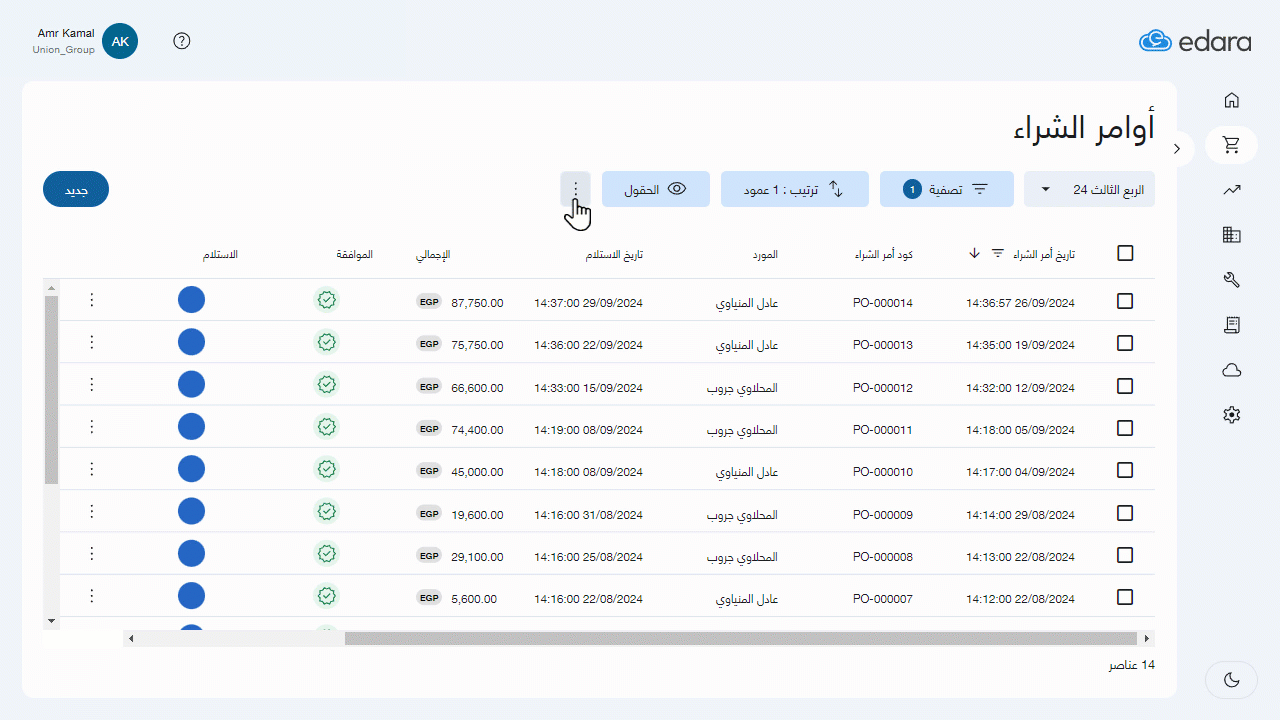Open the receipt reports sidebar icon
The image size is (1280, 720).
pos(1231,325)
